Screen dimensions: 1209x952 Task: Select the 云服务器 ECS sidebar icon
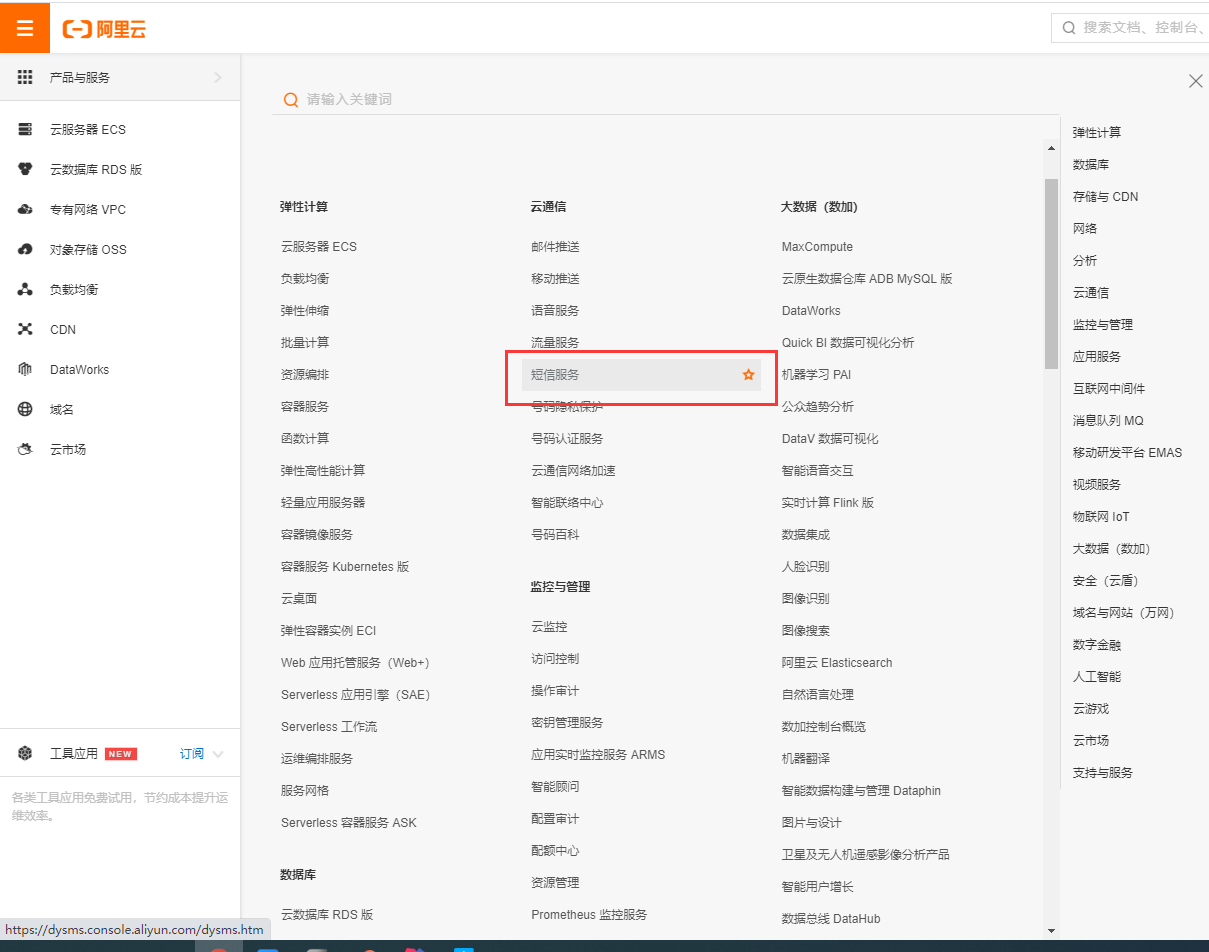click(x=25, y=128)
